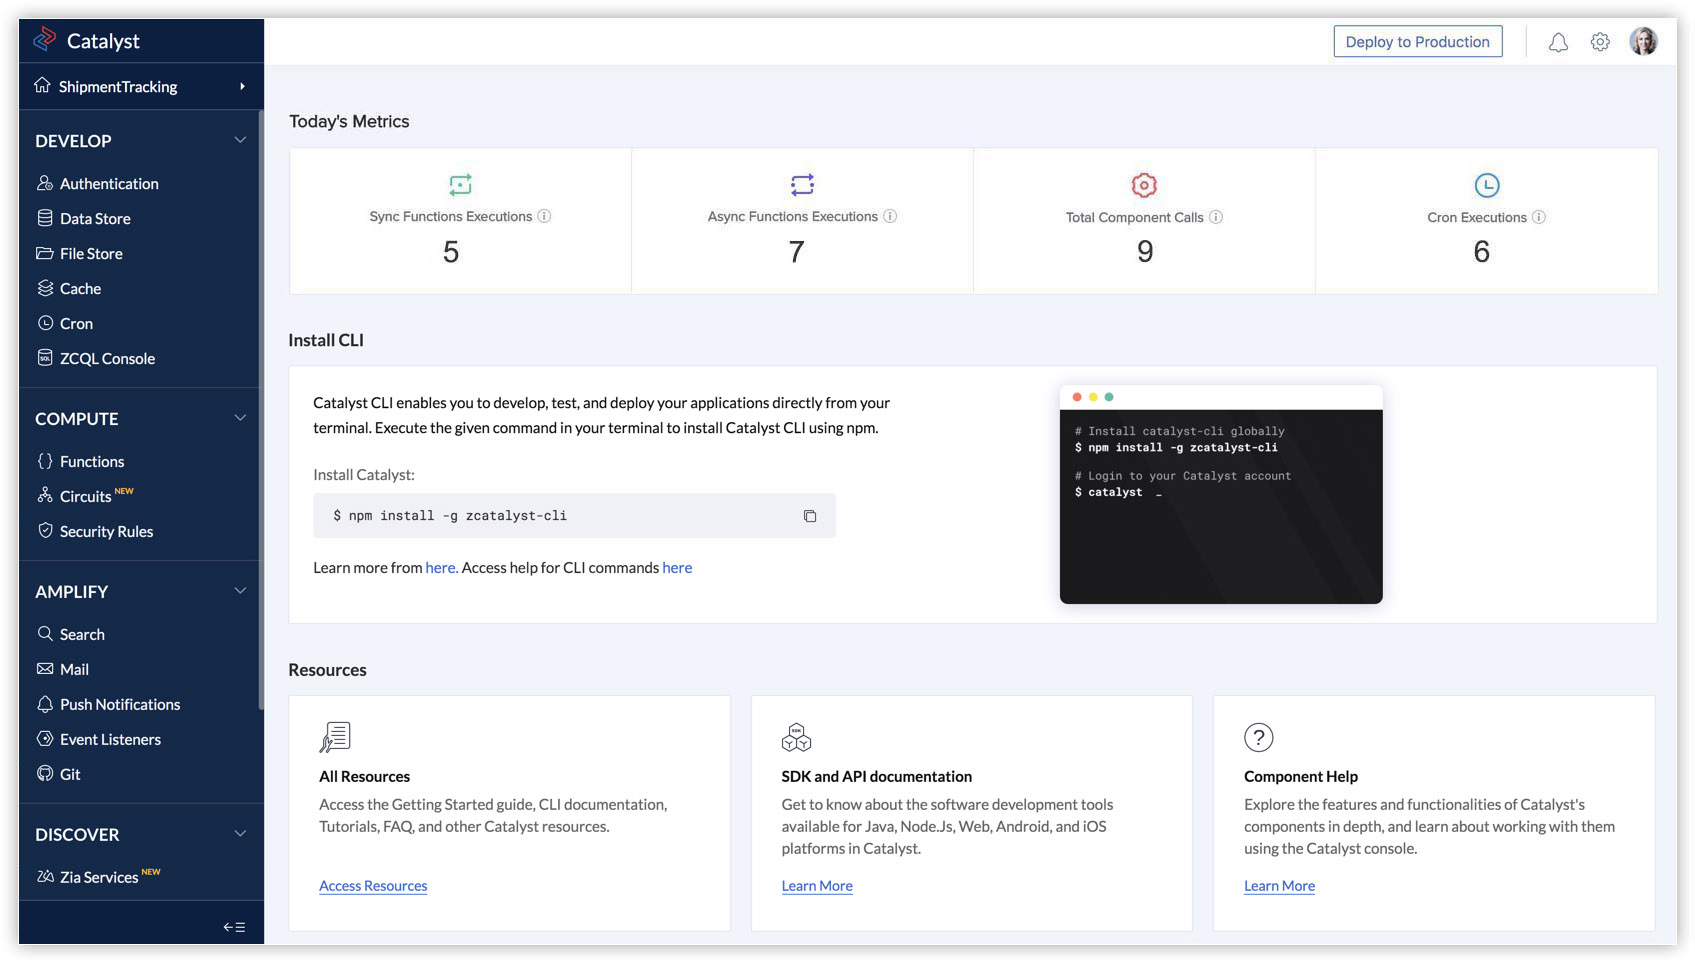Open the Functions menu label
This screenshot has height=963, width=1695.
92,462
